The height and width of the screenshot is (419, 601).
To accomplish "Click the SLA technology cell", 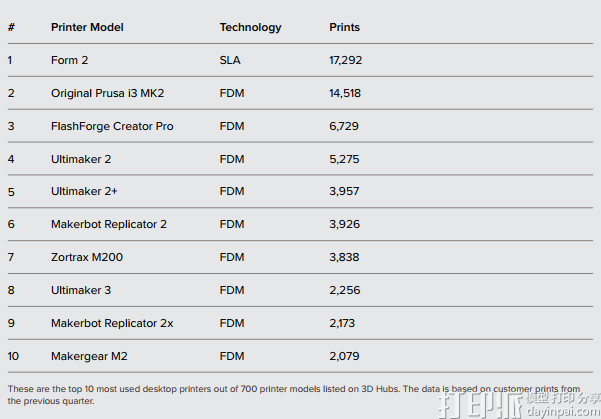I will [x=230, y=60].
